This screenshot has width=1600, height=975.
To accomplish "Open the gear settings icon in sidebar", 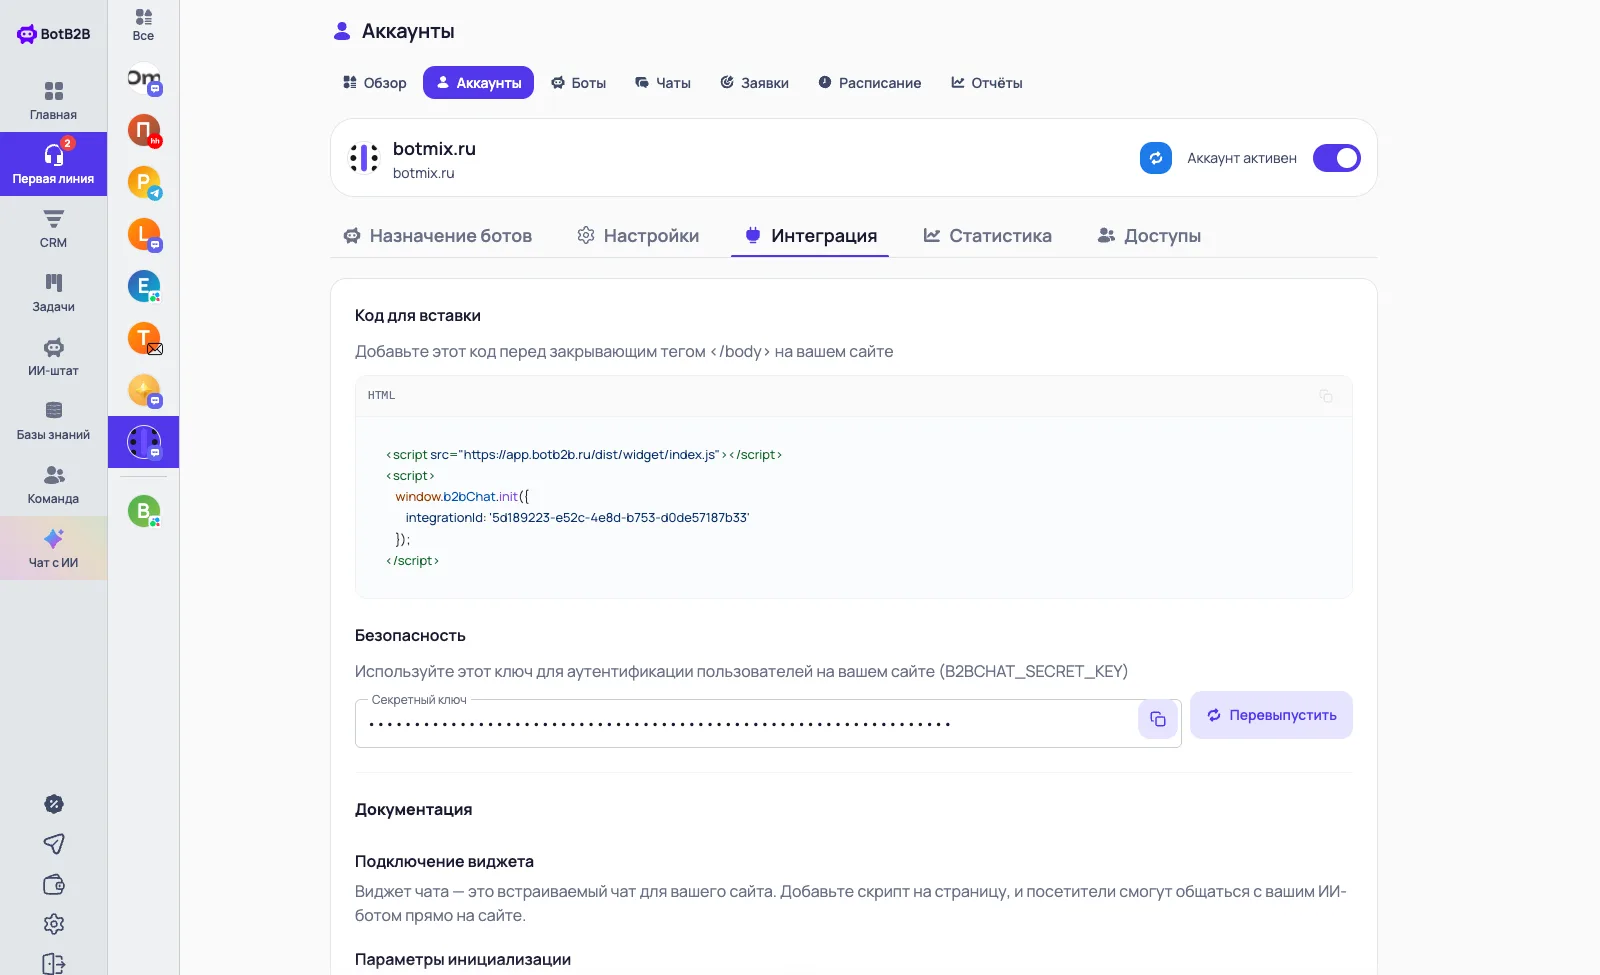I will 54,924.
